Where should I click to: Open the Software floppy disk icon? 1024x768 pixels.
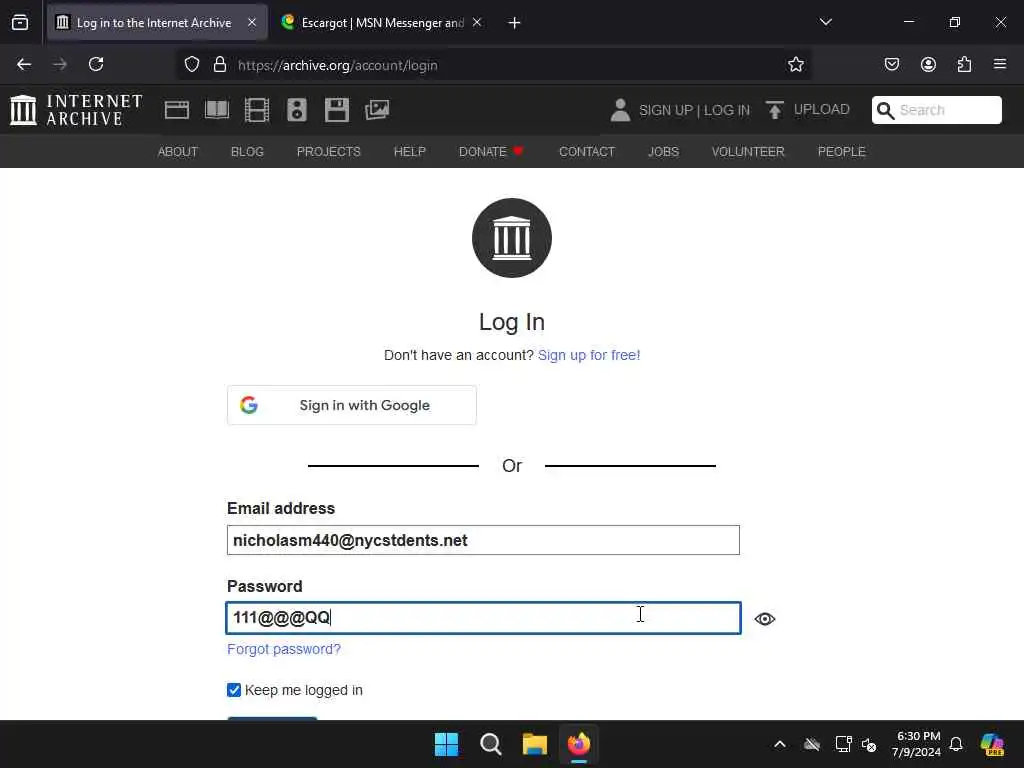click(x=337, y=110)
